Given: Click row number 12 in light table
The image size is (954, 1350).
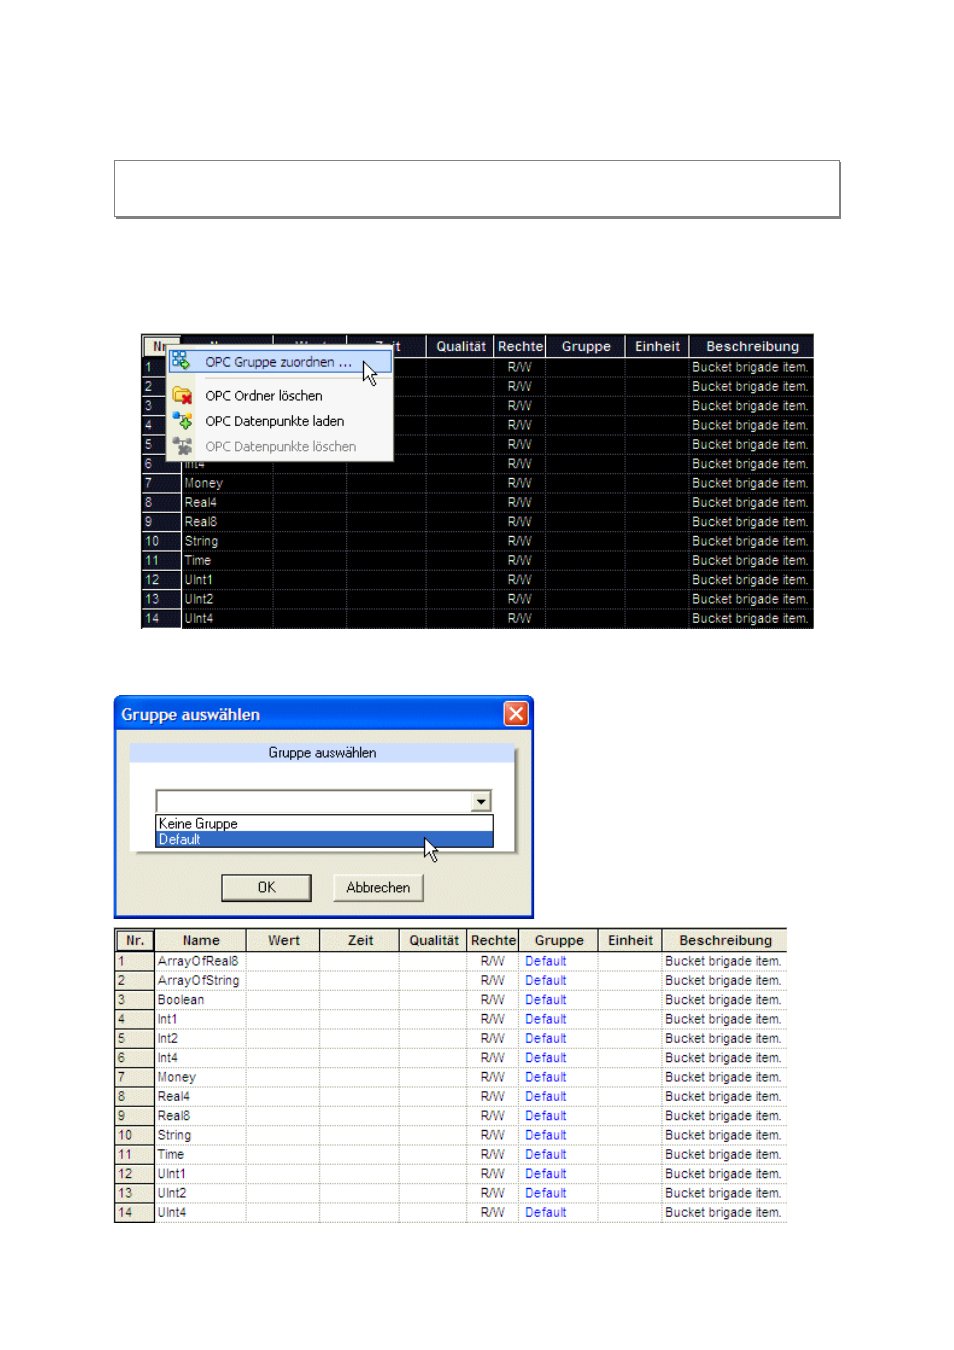Looking at the screenshot, I should coord(134,1174).
